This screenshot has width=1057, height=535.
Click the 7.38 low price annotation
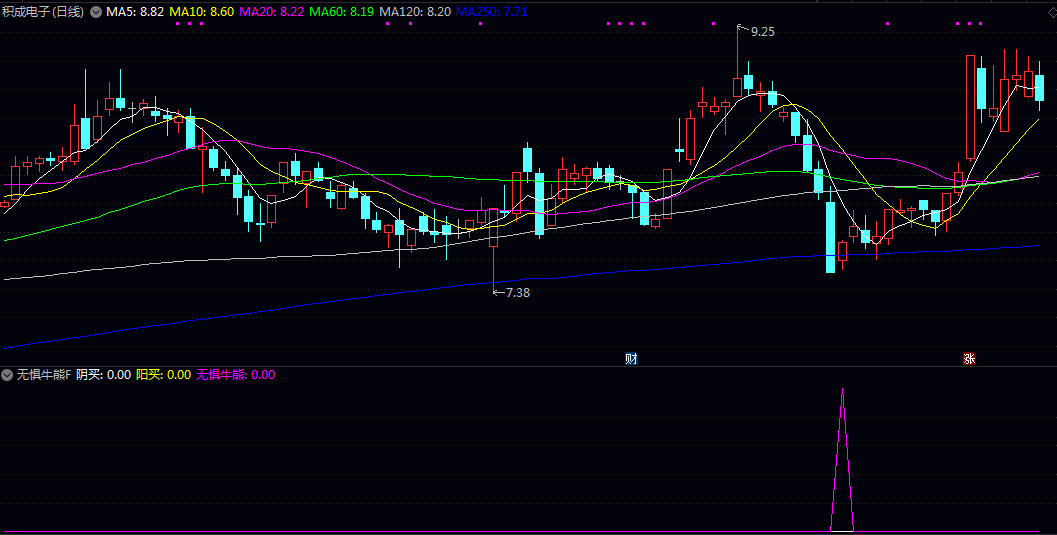pos(517,292)
